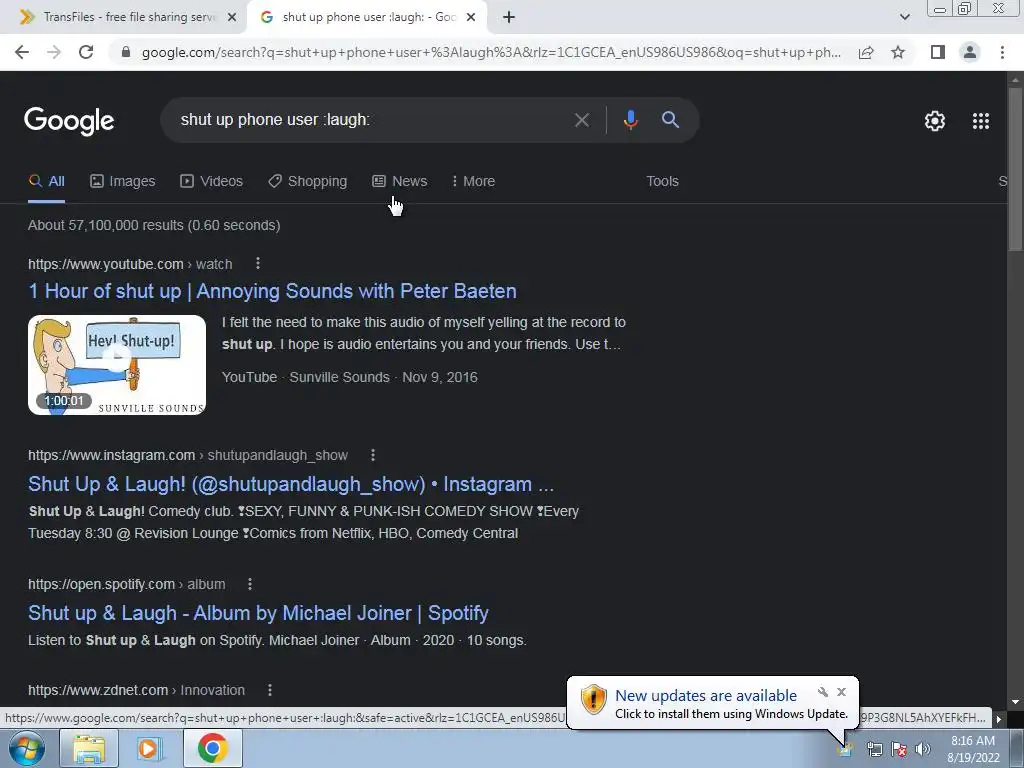
Task: Open update notification options wrench
Action: 822,692
